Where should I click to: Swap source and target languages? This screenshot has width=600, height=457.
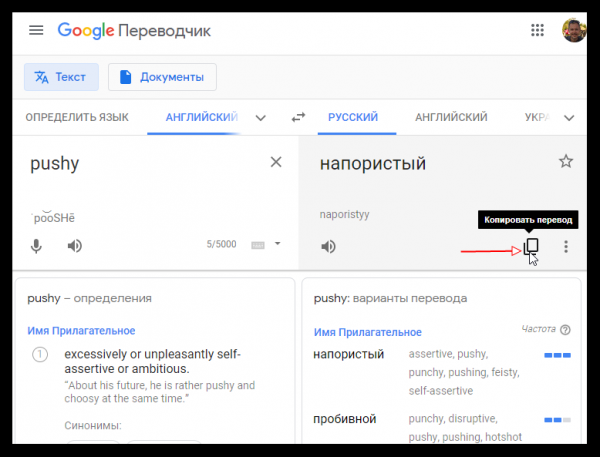pos(298,117)
